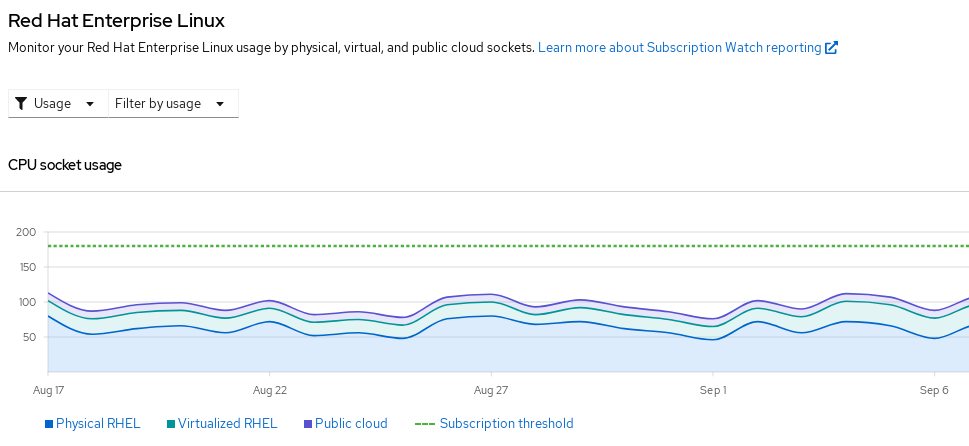This screenshot has height=446, width=969.
Task: Click the Sep 6 date label
Action: (934, 389)
